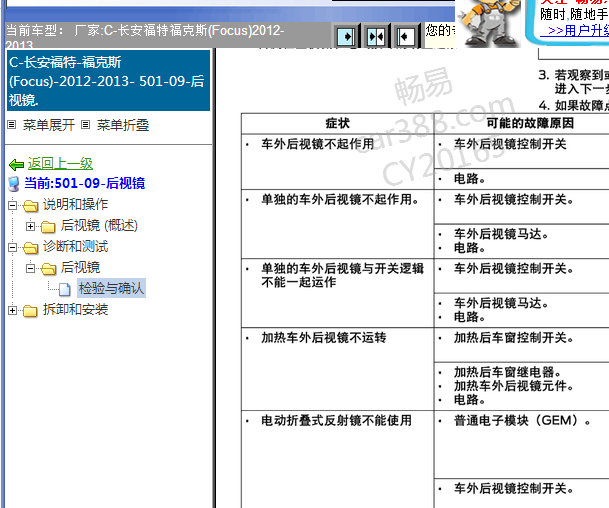Viewport: 609px width, 508px height.
Task: Open the 返回上一级 link
Action: (x=60, y=164)
